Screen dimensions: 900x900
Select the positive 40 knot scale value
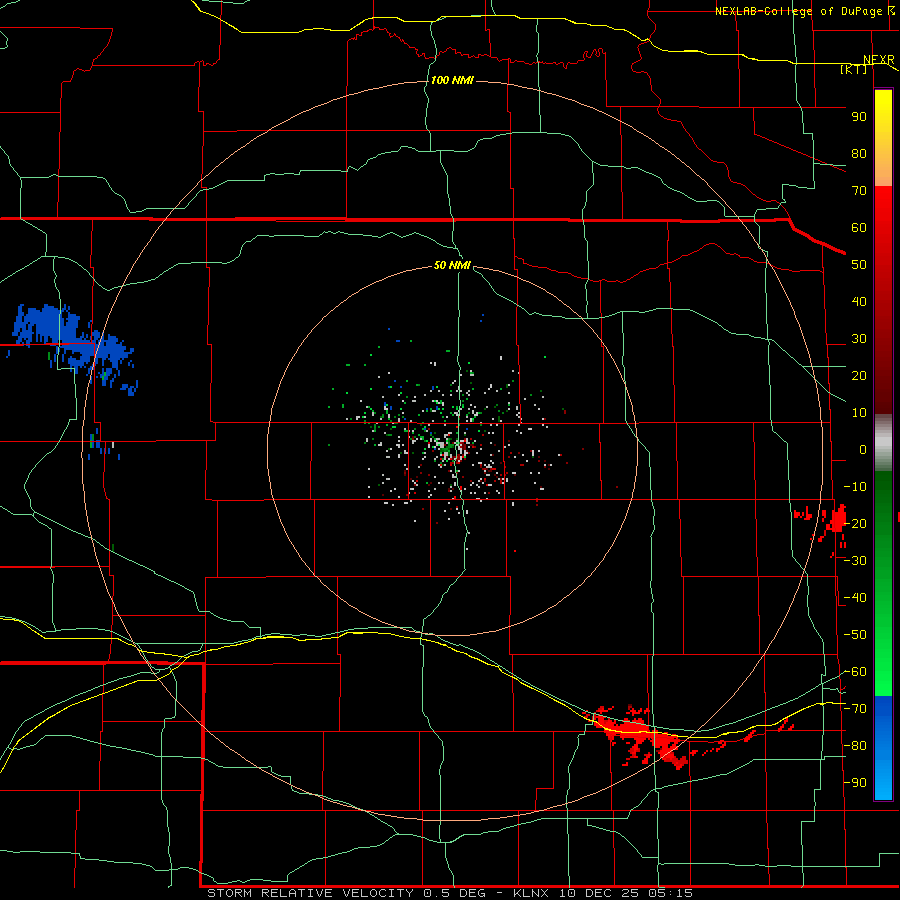[x=859, y=302]
